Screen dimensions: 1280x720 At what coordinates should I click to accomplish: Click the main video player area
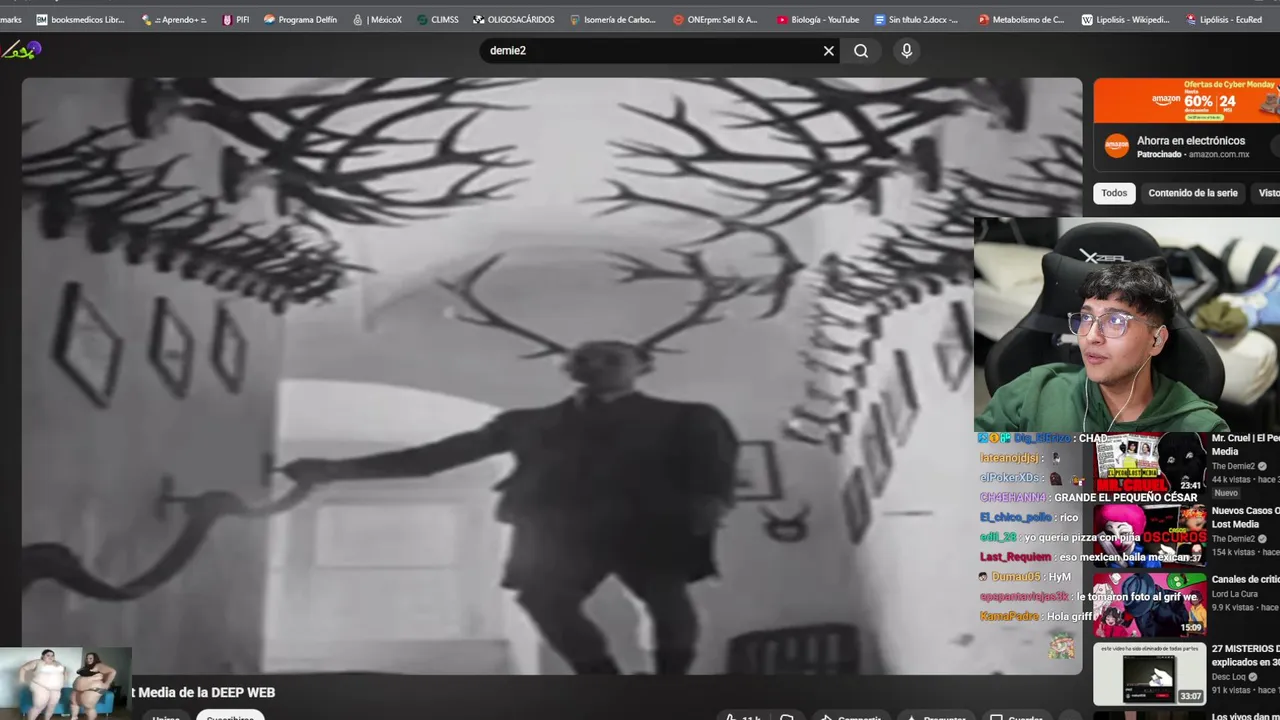(x=552, y=376)
